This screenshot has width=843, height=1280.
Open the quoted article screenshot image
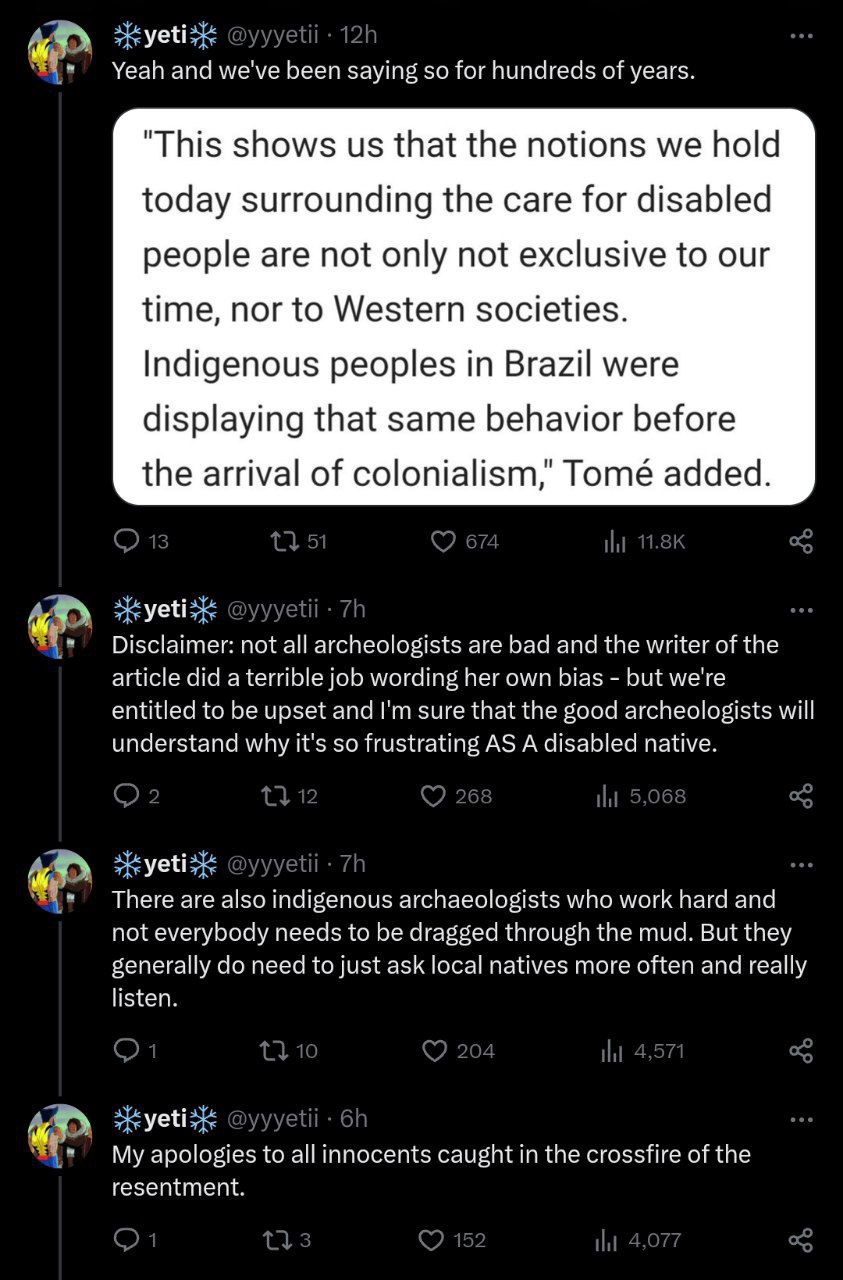[464, 307]
